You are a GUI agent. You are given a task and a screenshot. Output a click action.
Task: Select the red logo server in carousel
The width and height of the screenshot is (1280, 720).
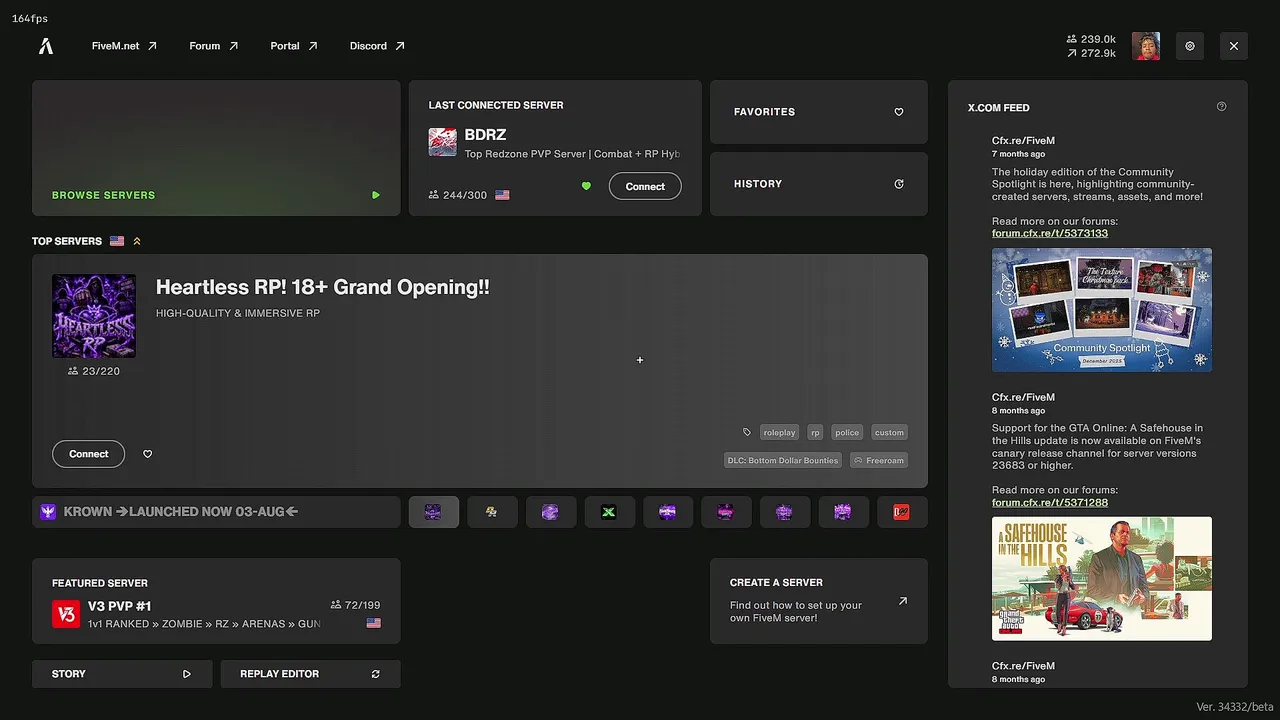[901, 512]
